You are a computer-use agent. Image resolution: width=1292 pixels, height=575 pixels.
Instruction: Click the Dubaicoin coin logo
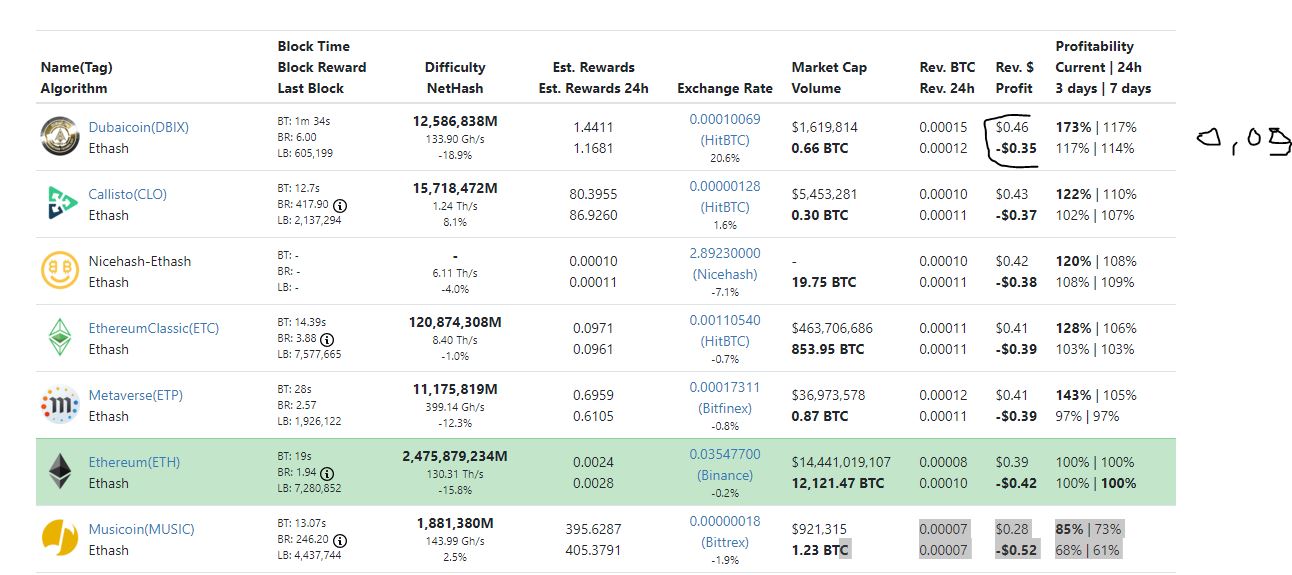click(x=60, y=136)
